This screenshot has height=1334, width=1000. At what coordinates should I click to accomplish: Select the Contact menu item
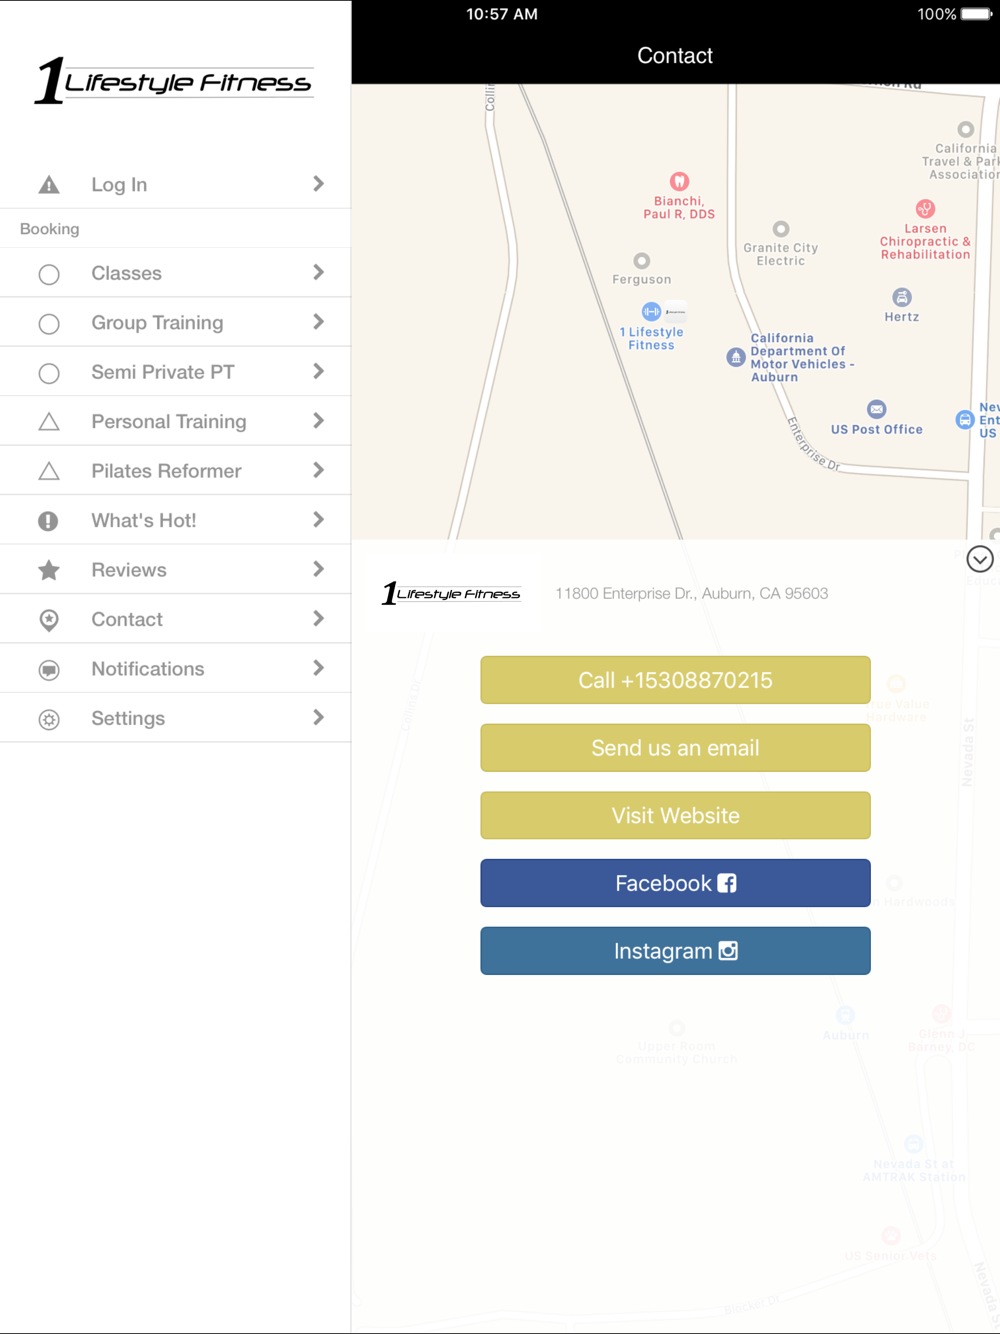pyautogui.click(x=175, y=619)
